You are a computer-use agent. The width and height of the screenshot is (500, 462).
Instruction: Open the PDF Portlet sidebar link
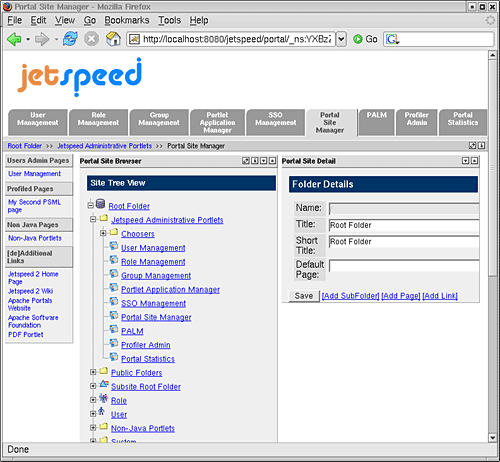point(26,334)
